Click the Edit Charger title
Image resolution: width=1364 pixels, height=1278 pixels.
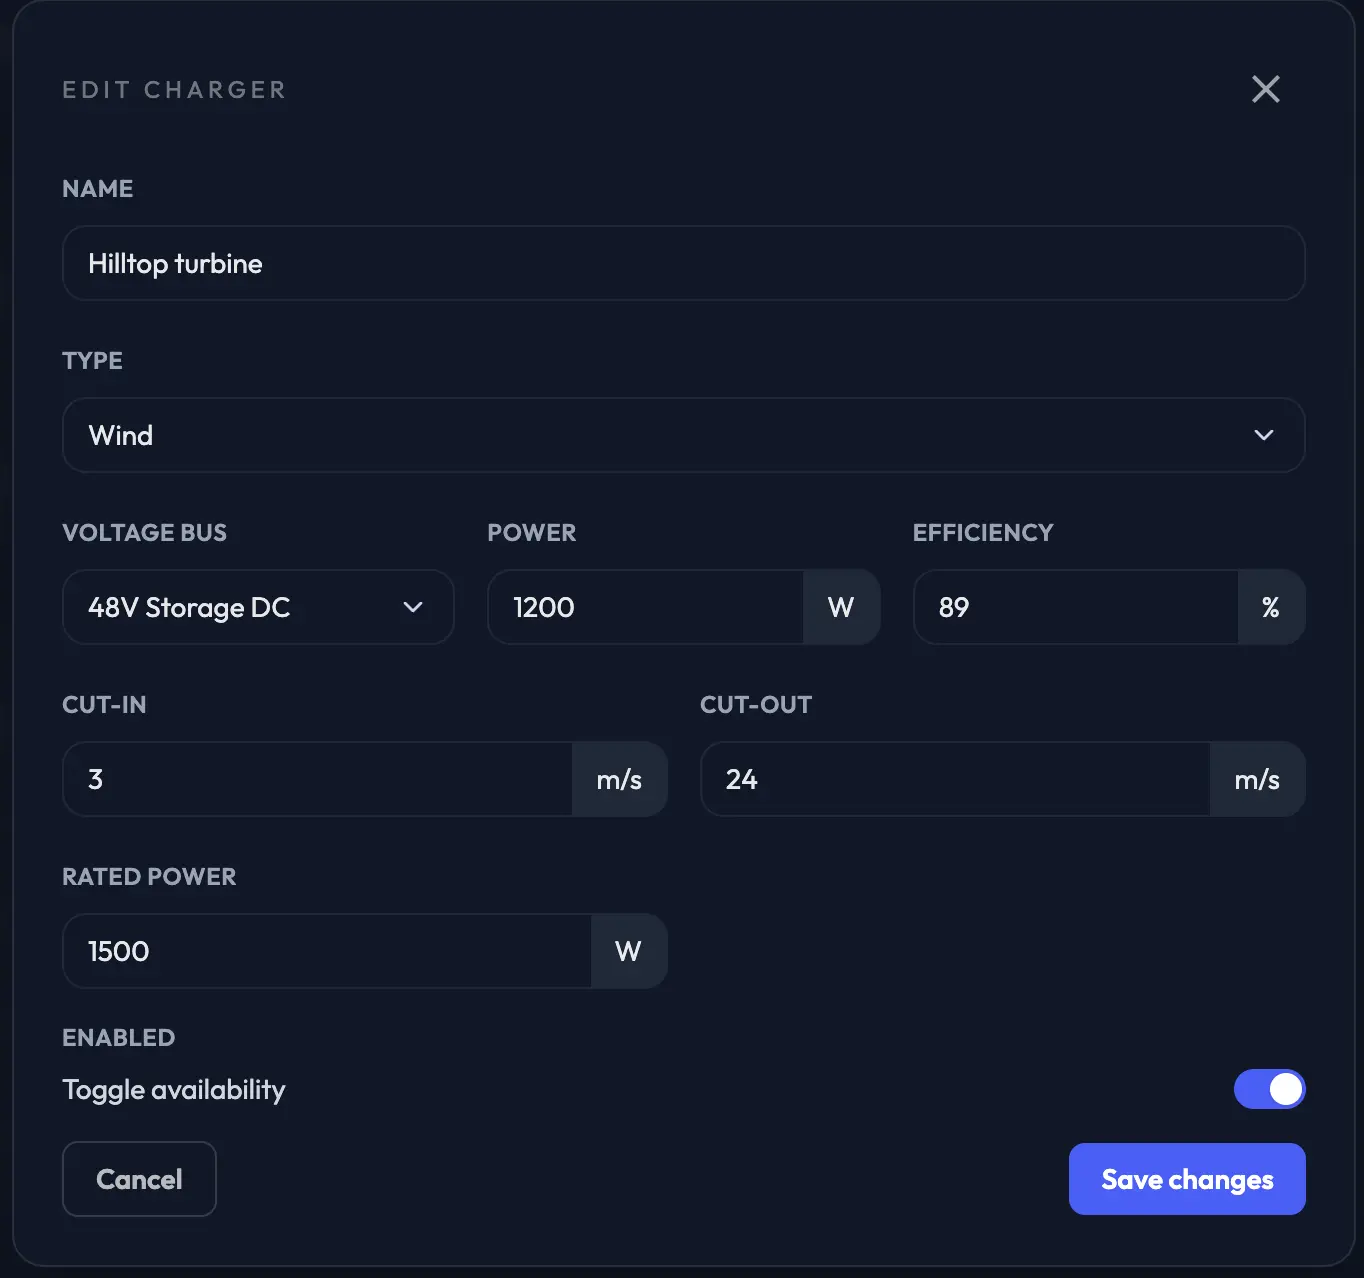pyautogui.click(x=174, y=89)
